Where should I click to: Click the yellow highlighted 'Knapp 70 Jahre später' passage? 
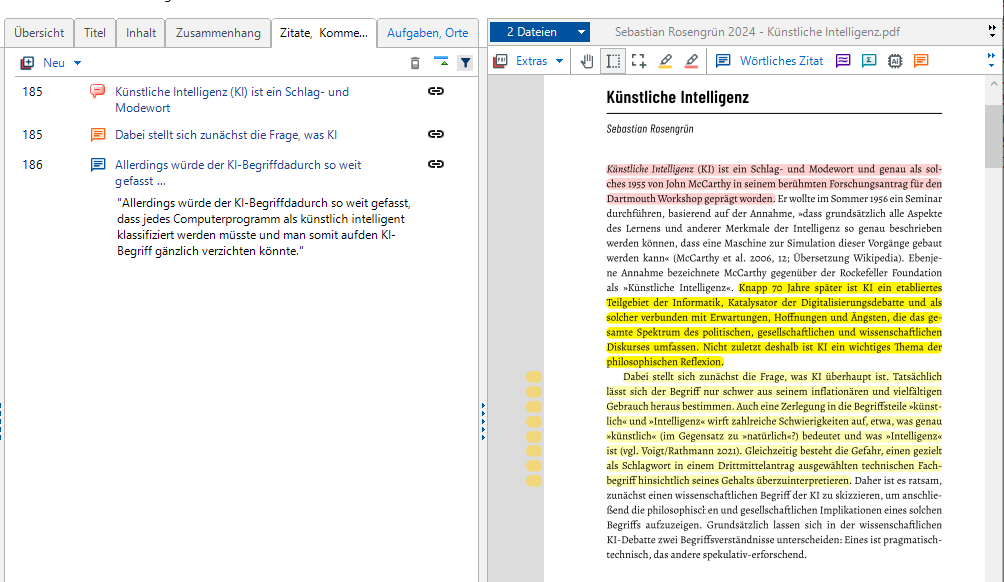pos(774,325)
